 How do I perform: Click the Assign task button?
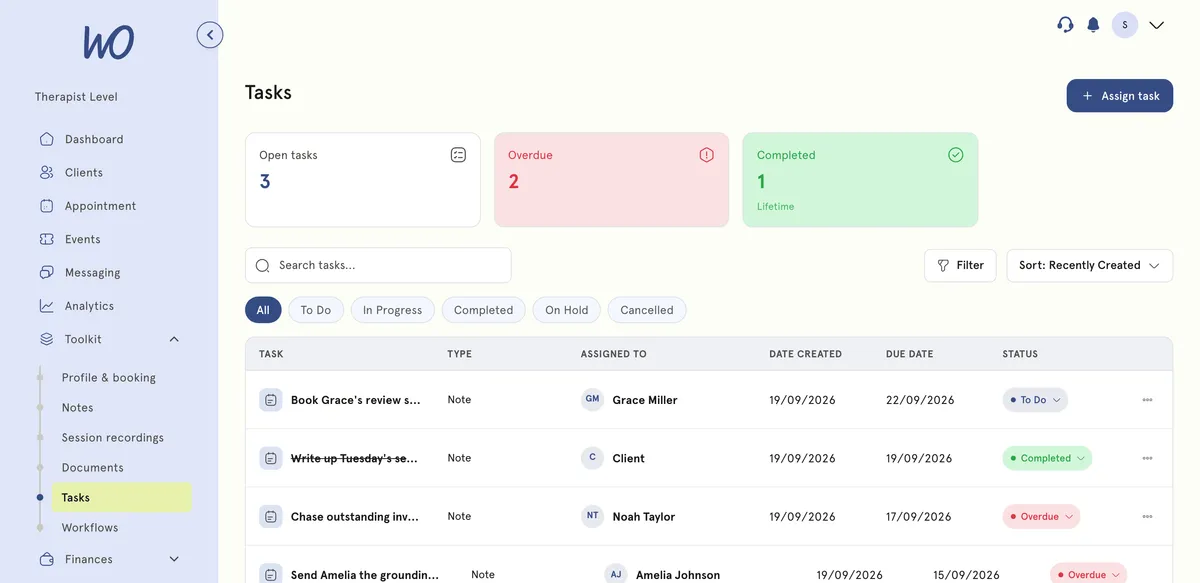click(1120, 96)
